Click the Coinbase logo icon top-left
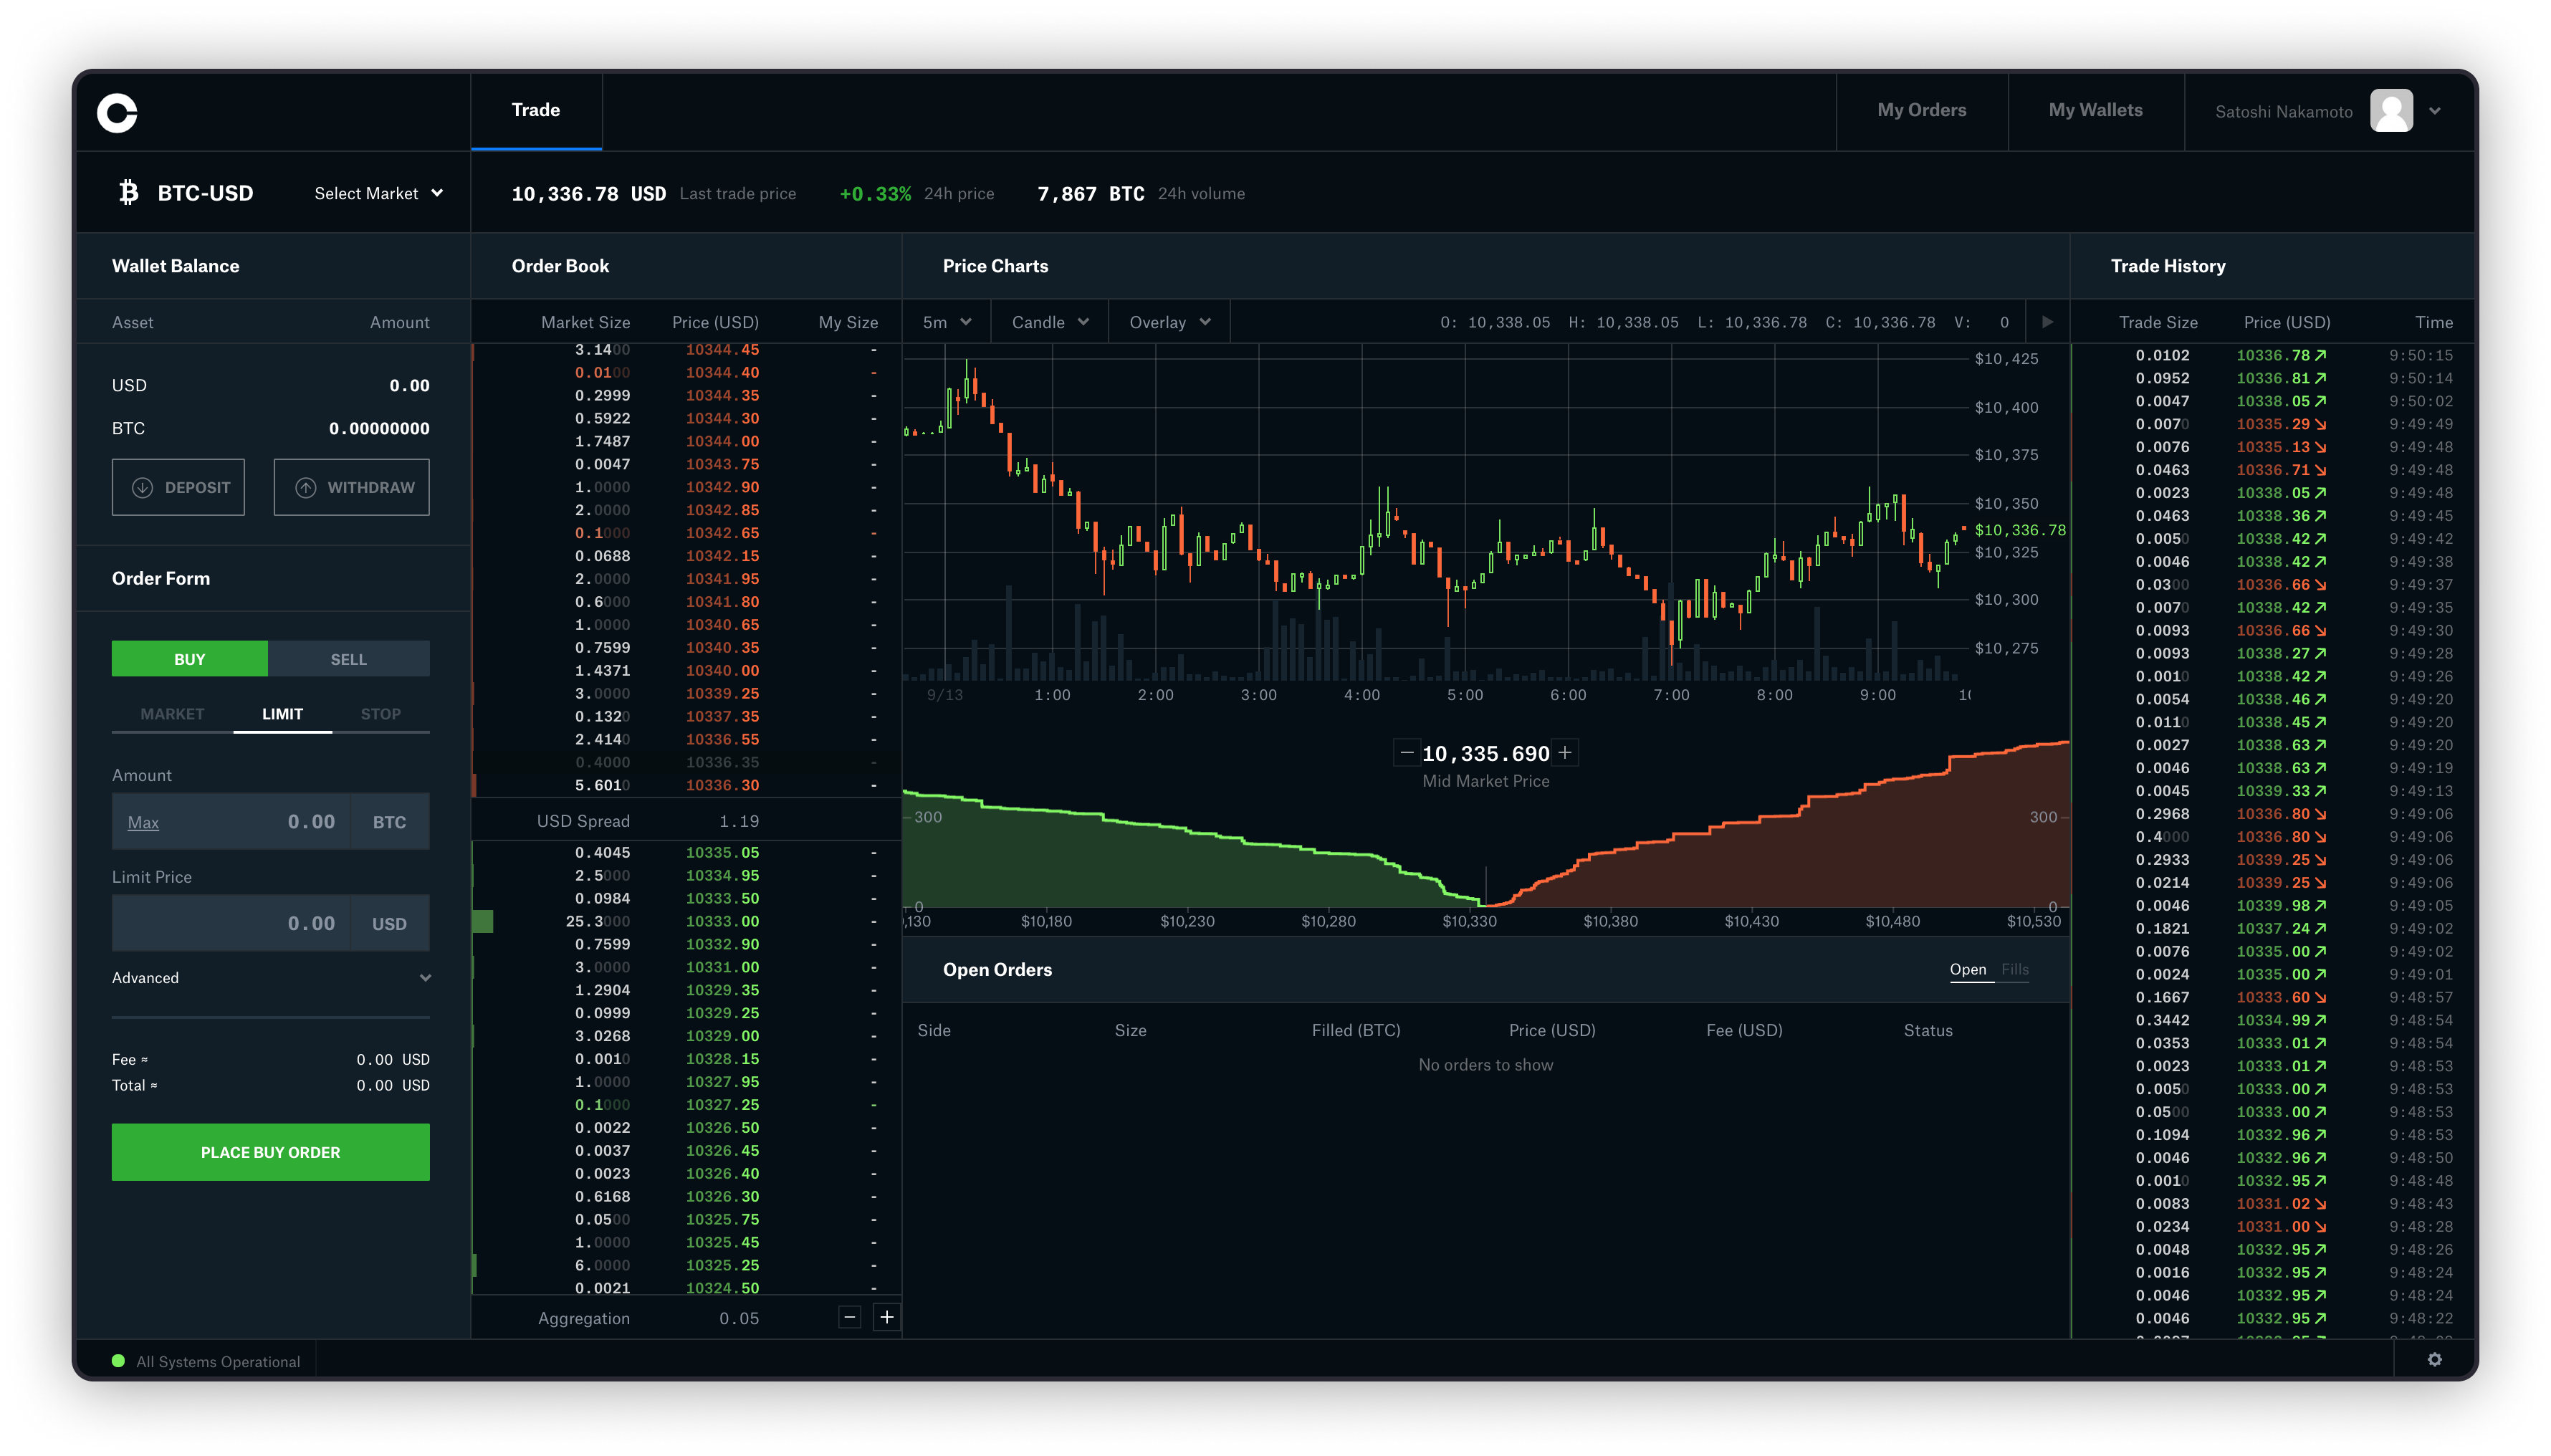The height and width of the screenshot is (1456, 2551). [118, 110]
